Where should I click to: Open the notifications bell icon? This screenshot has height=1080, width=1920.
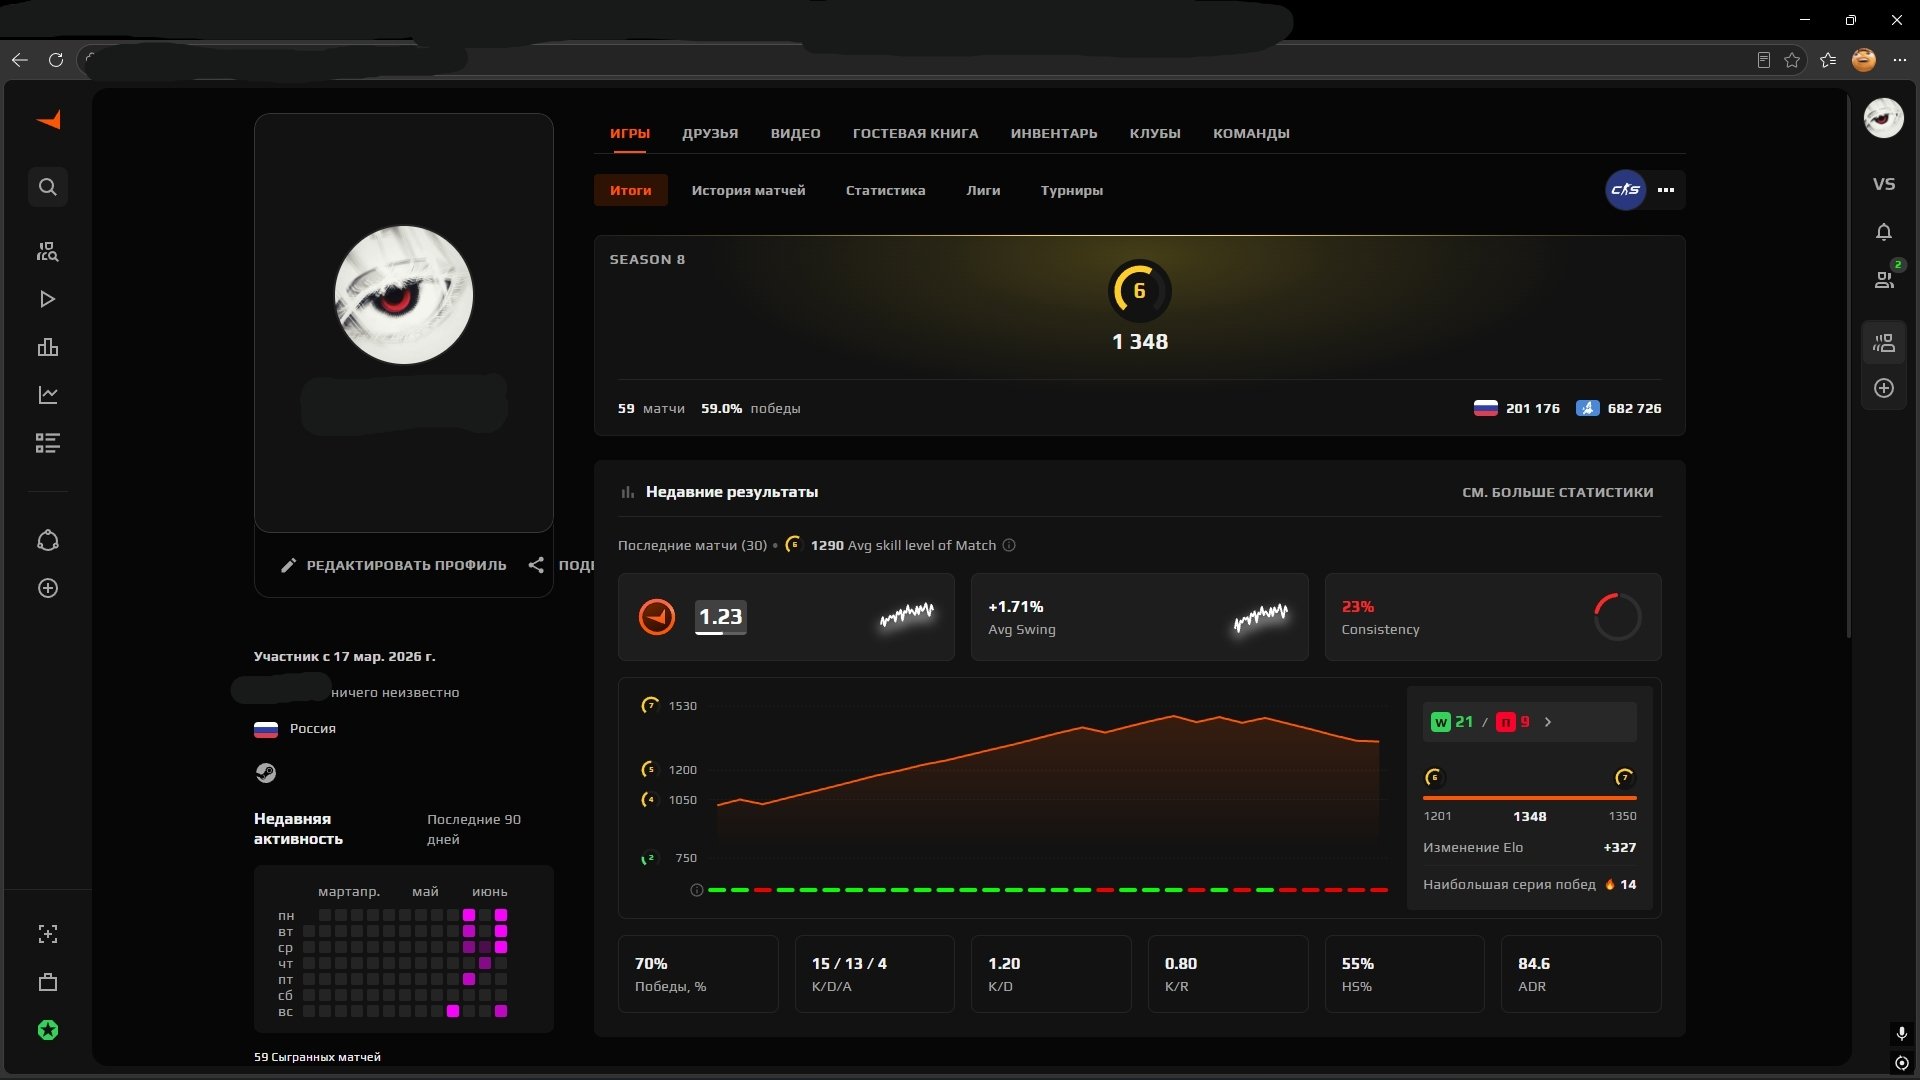pyautogui.click(x=1884, y=232)
